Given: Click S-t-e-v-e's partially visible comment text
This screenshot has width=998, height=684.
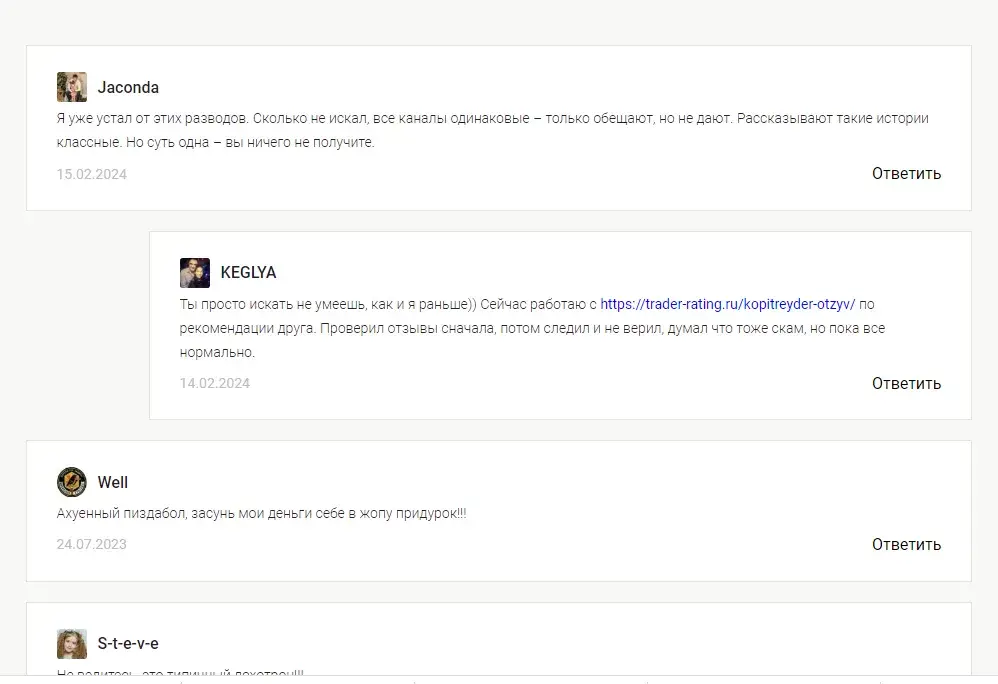Looking at the screenshot, I should tap(180, 672).
